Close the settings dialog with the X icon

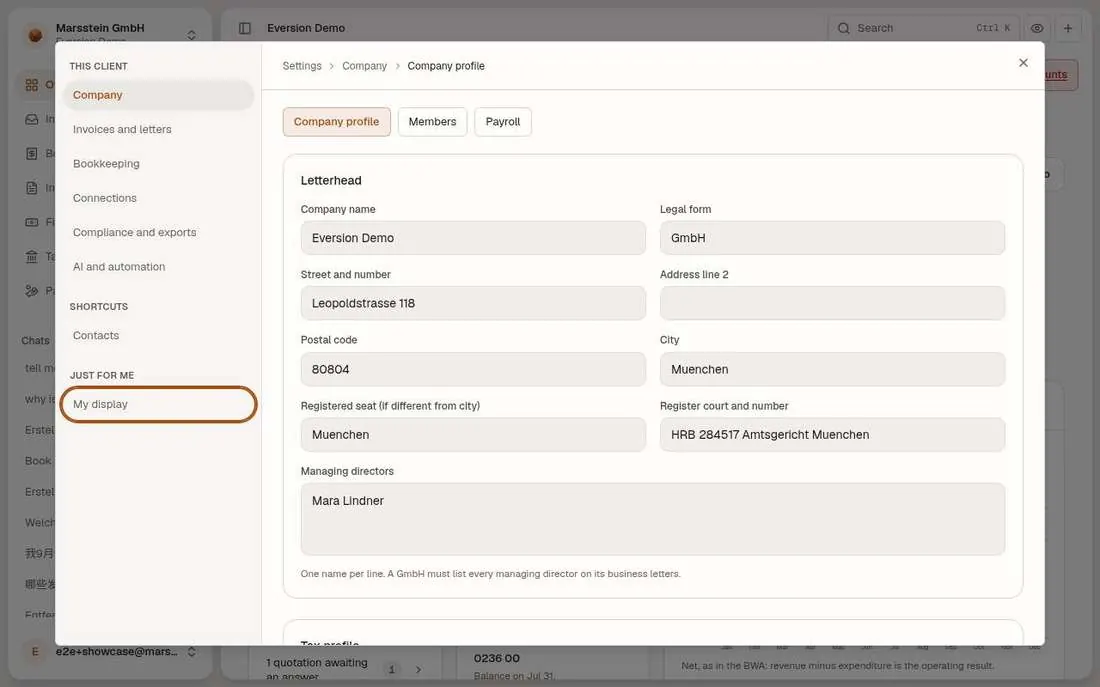click(x=1023, y=63)
